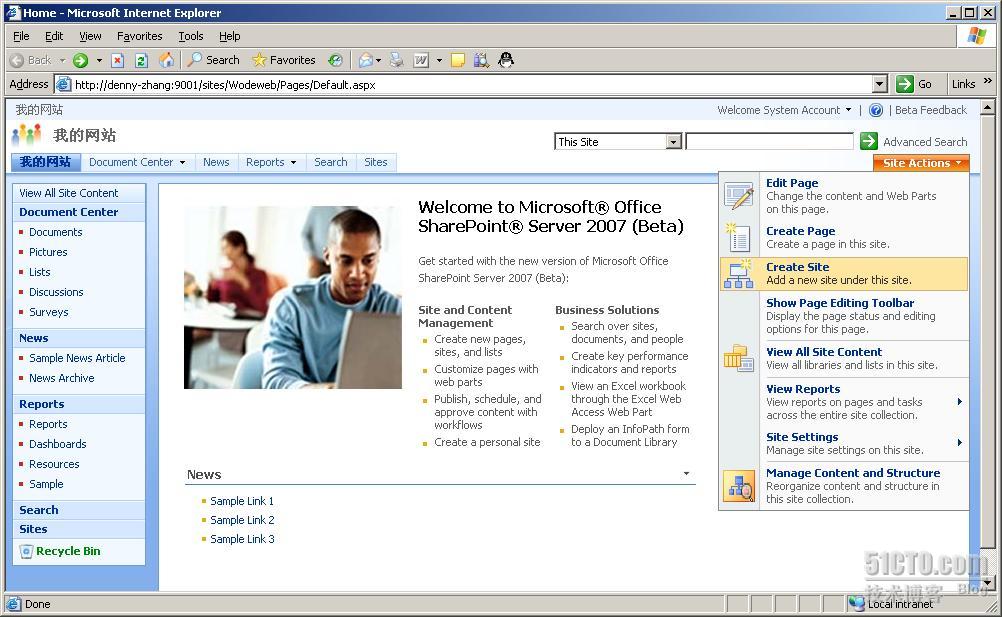The width and height of the screenshot is (1002, 617).
Task: Expand Reports navigation tab dropdown
Action: pos(293,162)
